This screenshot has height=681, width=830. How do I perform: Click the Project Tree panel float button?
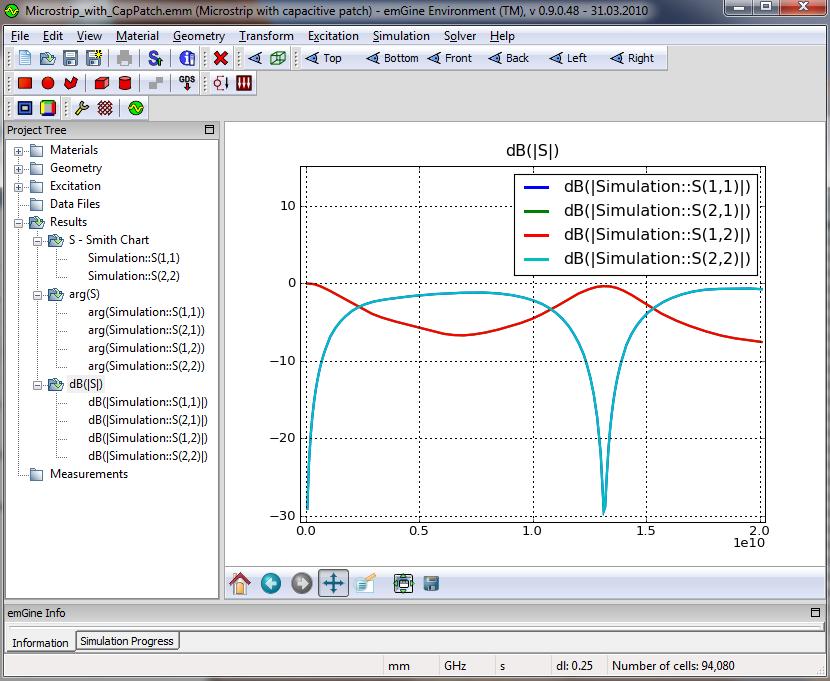click(x=209, y=130)
